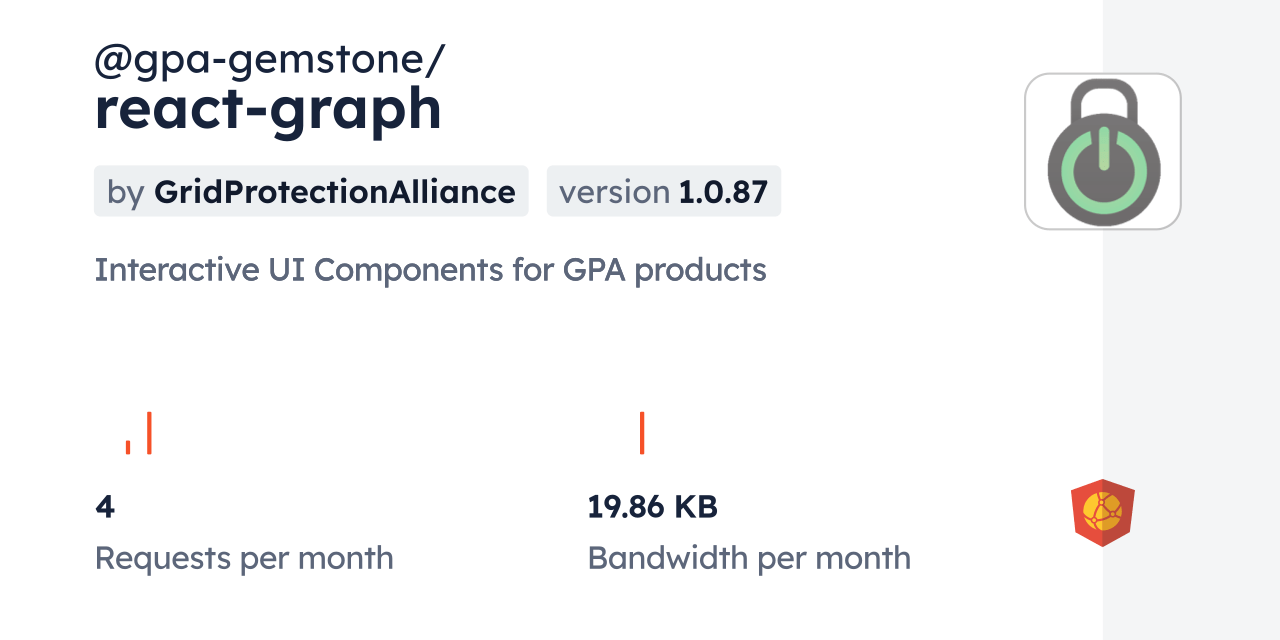1280x640 pixels.
Task: Click the red jsDelivr shield icon
Action: 1103,513
